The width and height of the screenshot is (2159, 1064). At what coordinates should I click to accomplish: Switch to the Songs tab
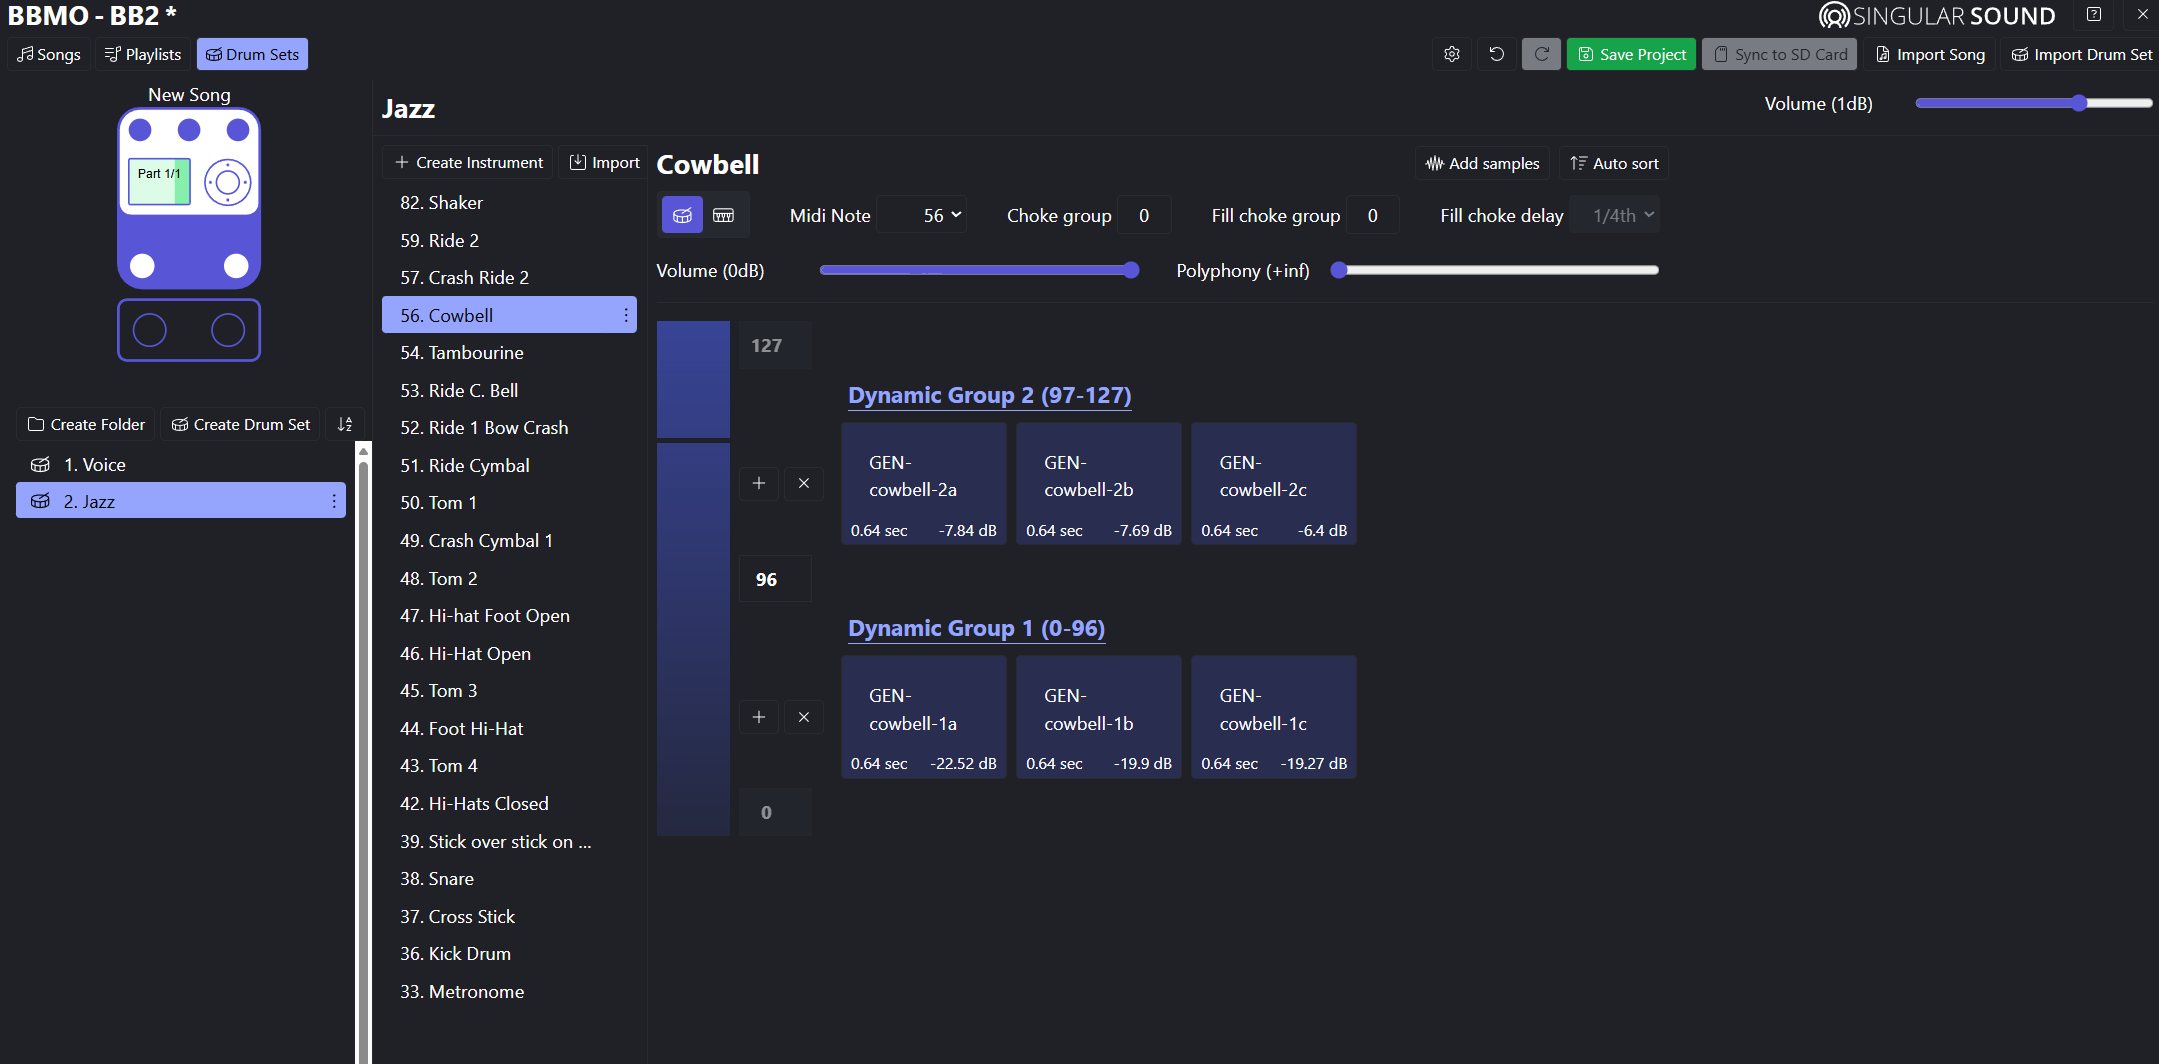click(49, 54)
